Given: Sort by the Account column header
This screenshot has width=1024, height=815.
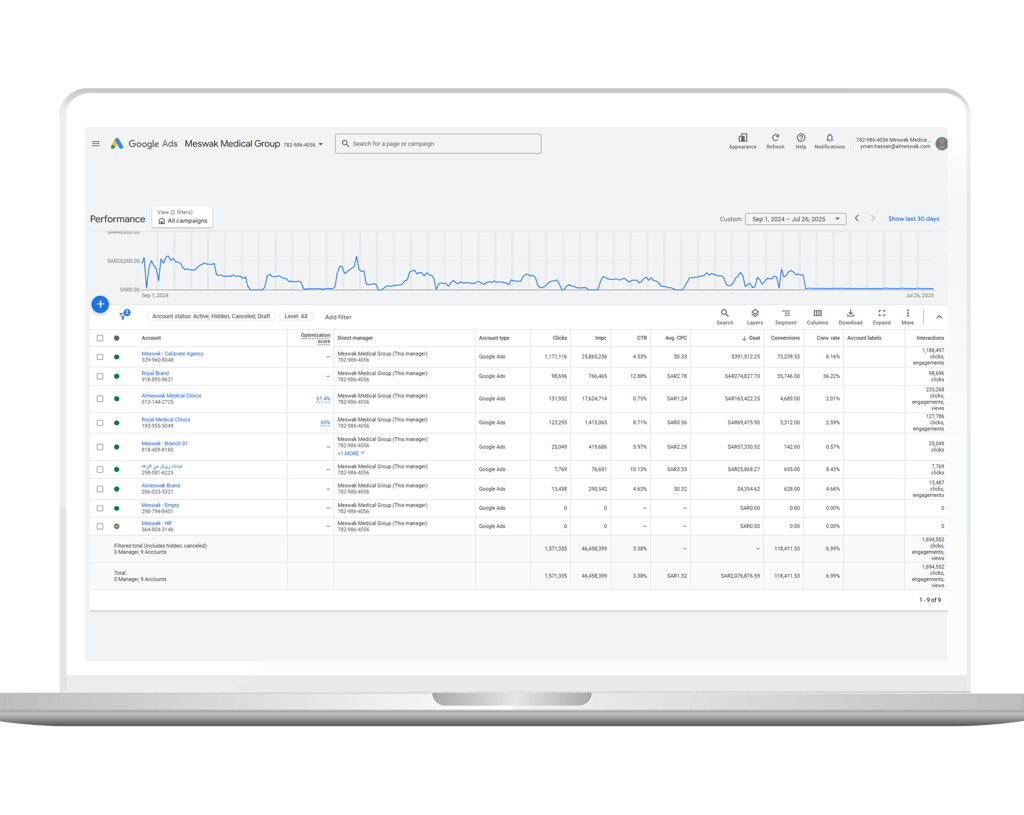Looking at the screenshot, I should tap(151, 338).
